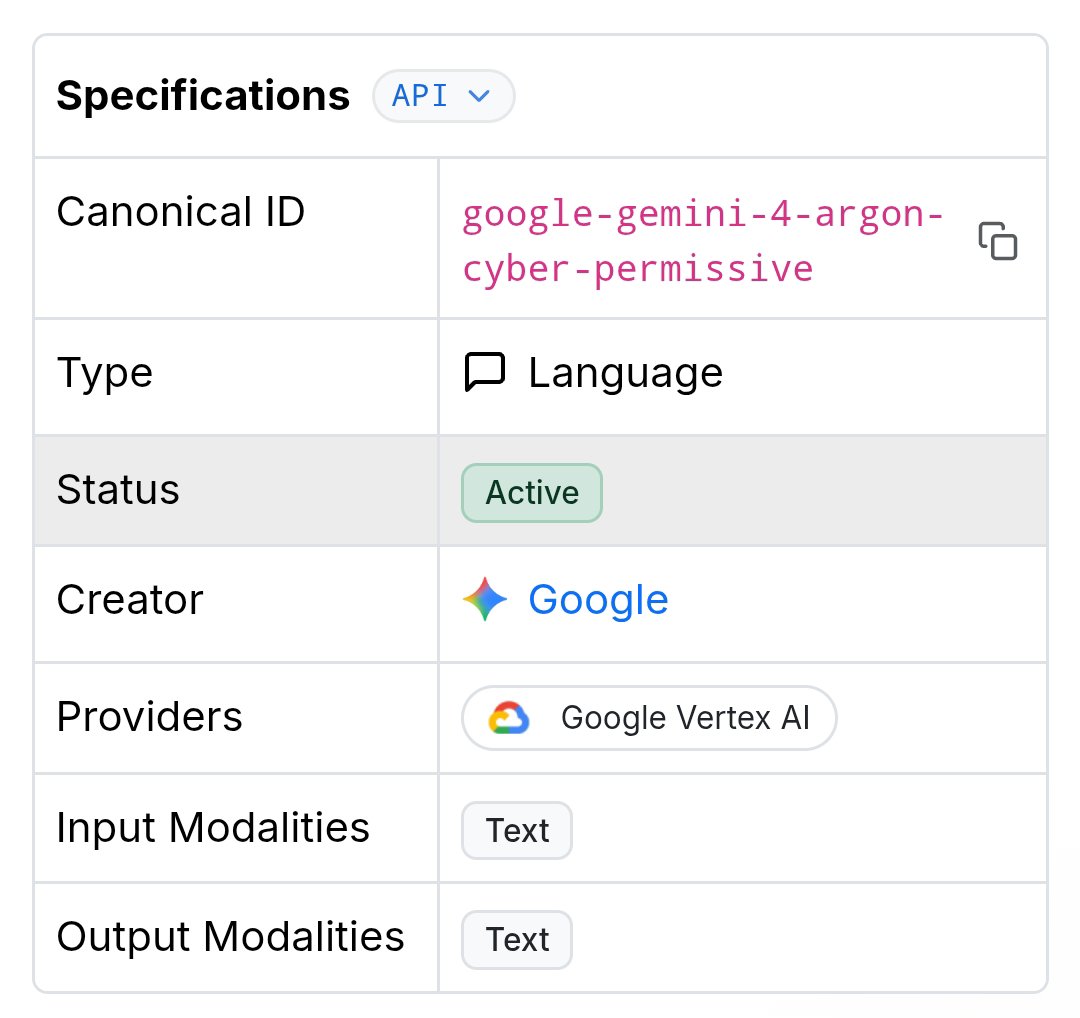The width and height of the screenshot is (1080, 1018).
Task: Click the speech bubble icon beside Language
Action: tap(485, 372)
